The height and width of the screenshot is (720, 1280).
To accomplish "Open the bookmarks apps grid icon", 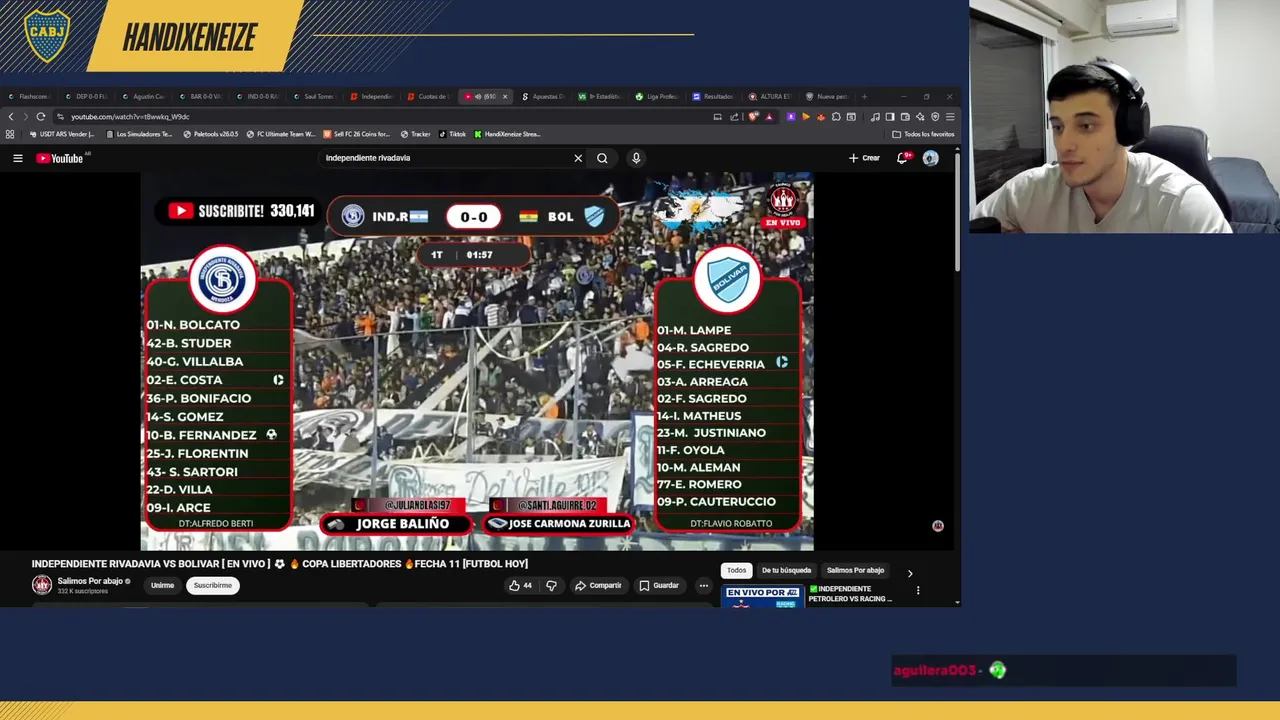I will coord(10,134).
